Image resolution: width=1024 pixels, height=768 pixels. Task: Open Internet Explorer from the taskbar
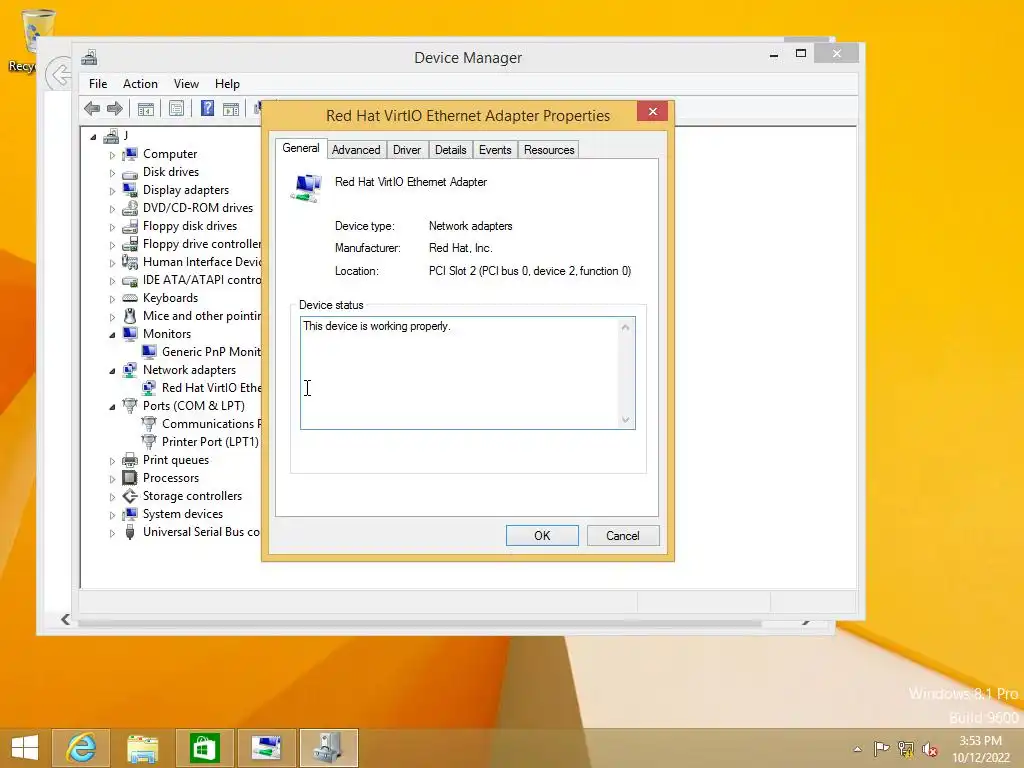(x=81, y=748)
